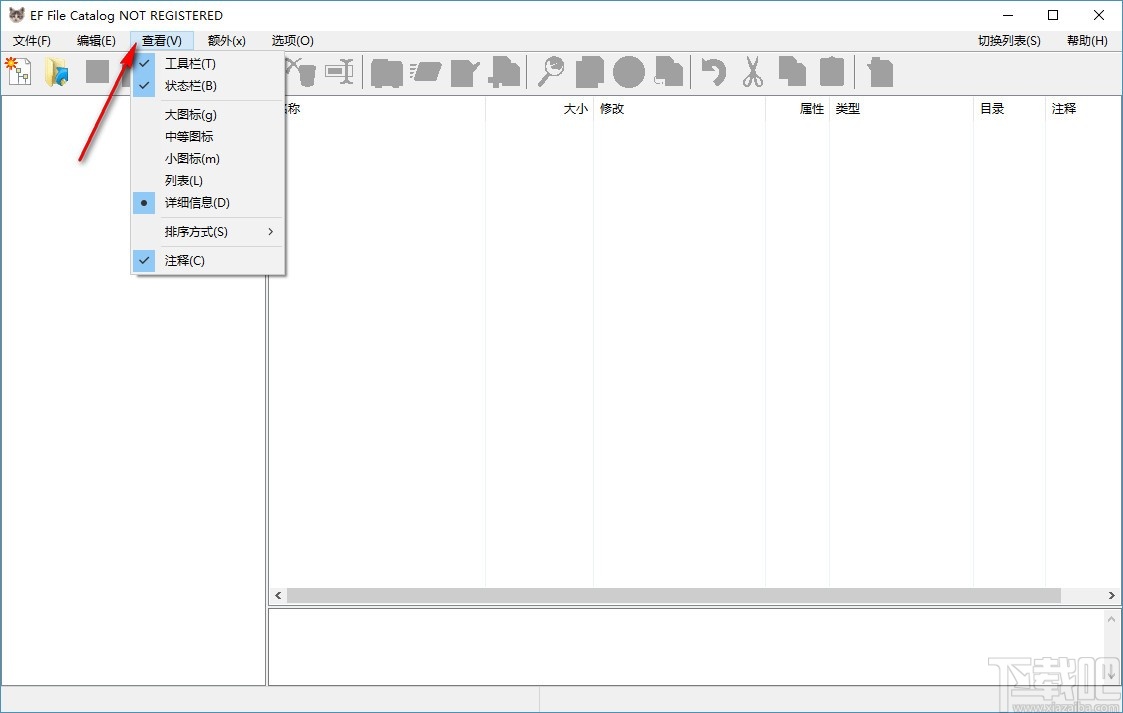Click the paste toolbar icon

coord(832,71)
